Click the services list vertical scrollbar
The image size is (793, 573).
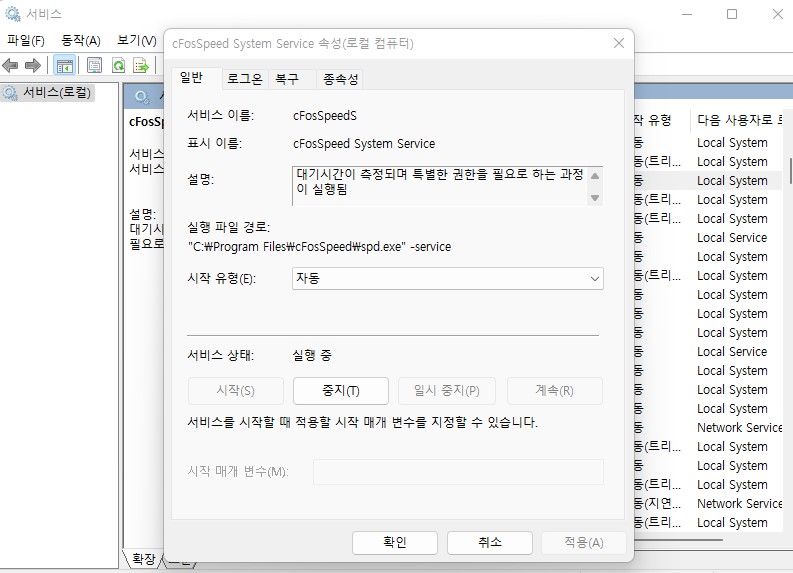click(790, 170)
